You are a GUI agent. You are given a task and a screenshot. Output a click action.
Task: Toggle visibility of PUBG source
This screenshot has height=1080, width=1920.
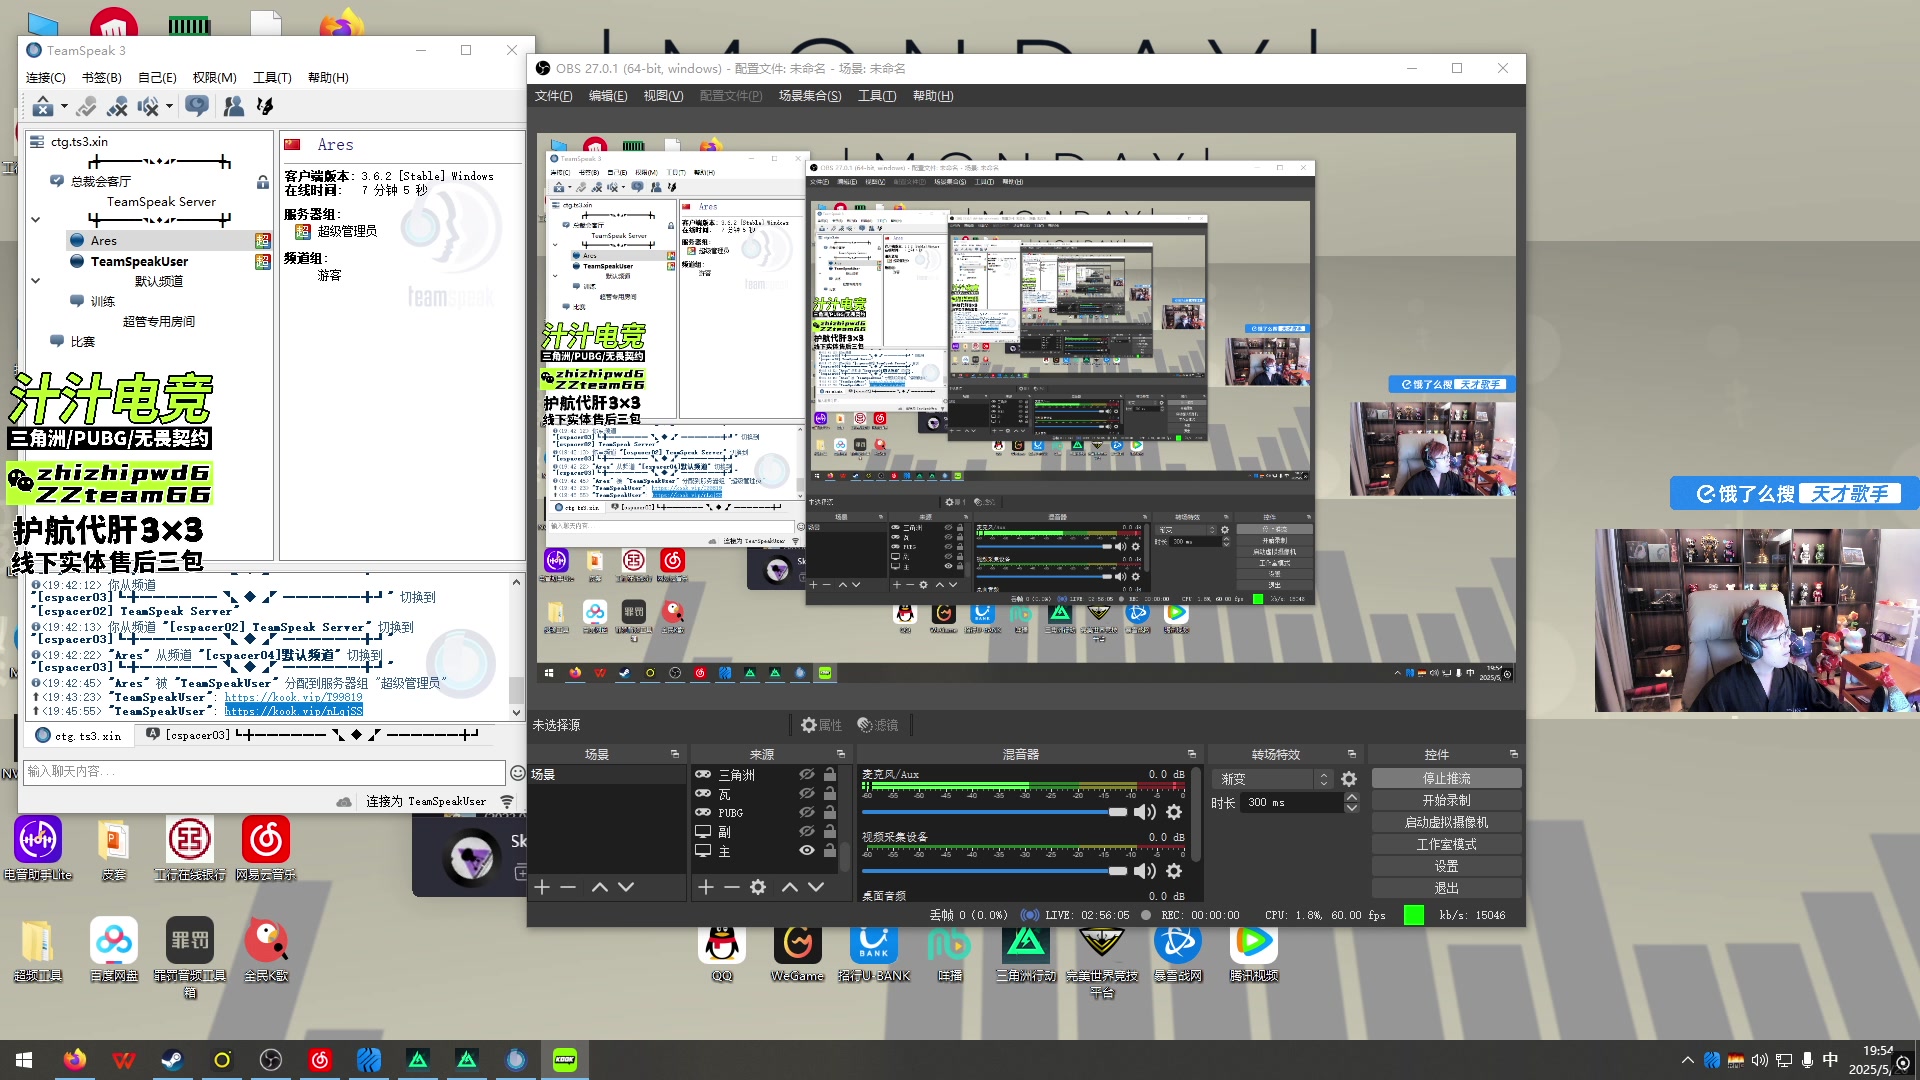[x=806, y=813]
